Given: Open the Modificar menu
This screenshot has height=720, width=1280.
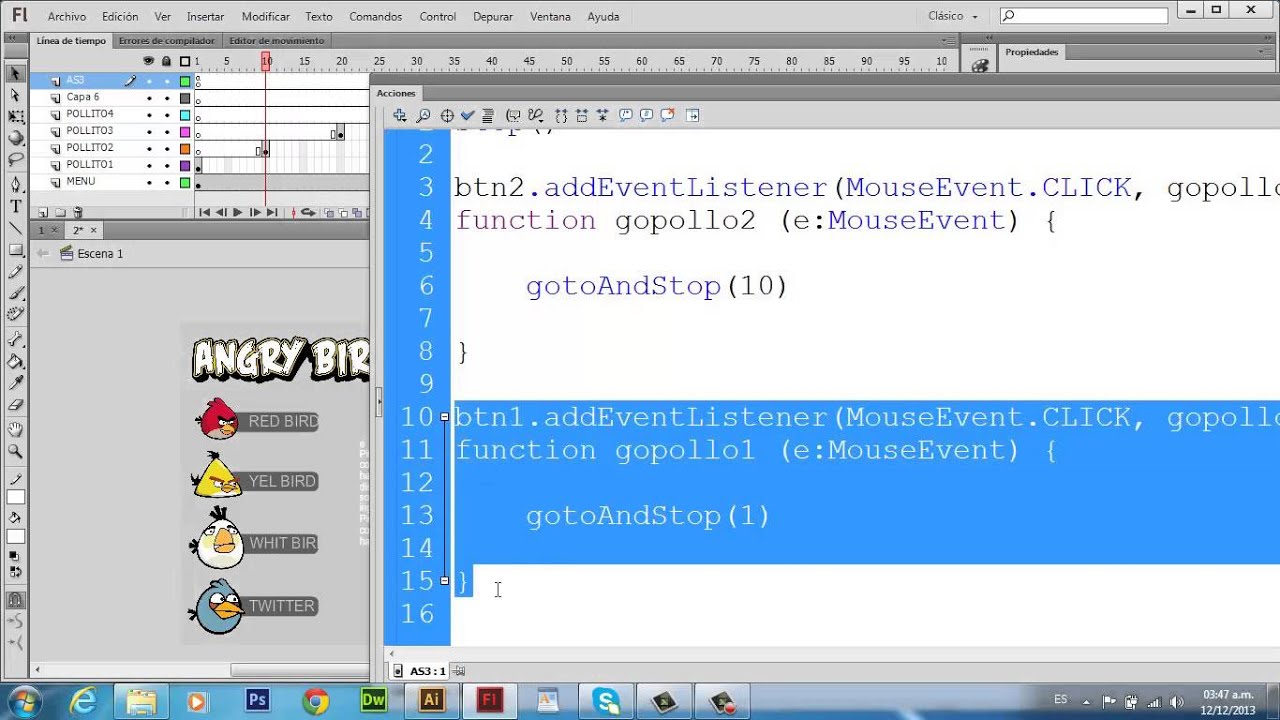Looking at the screenshot, I should [266, 17].
